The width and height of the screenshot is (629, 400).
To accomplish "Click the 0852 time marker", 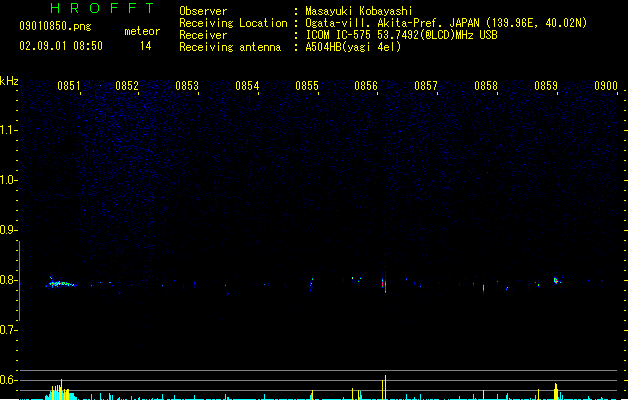I will [127, 86].
